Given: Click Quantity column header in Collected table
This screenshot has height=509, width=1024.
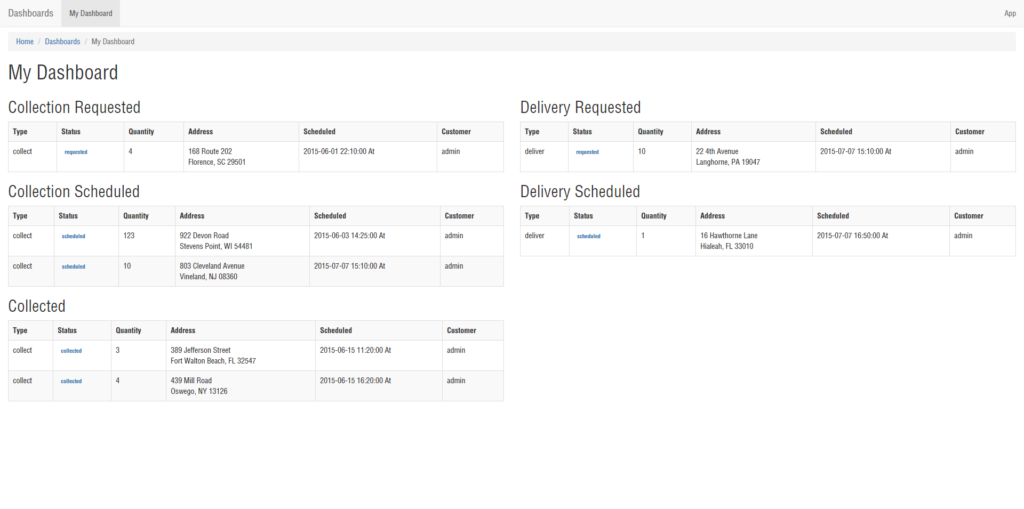Looking at the screenshot, I should [x=128, y=330].
